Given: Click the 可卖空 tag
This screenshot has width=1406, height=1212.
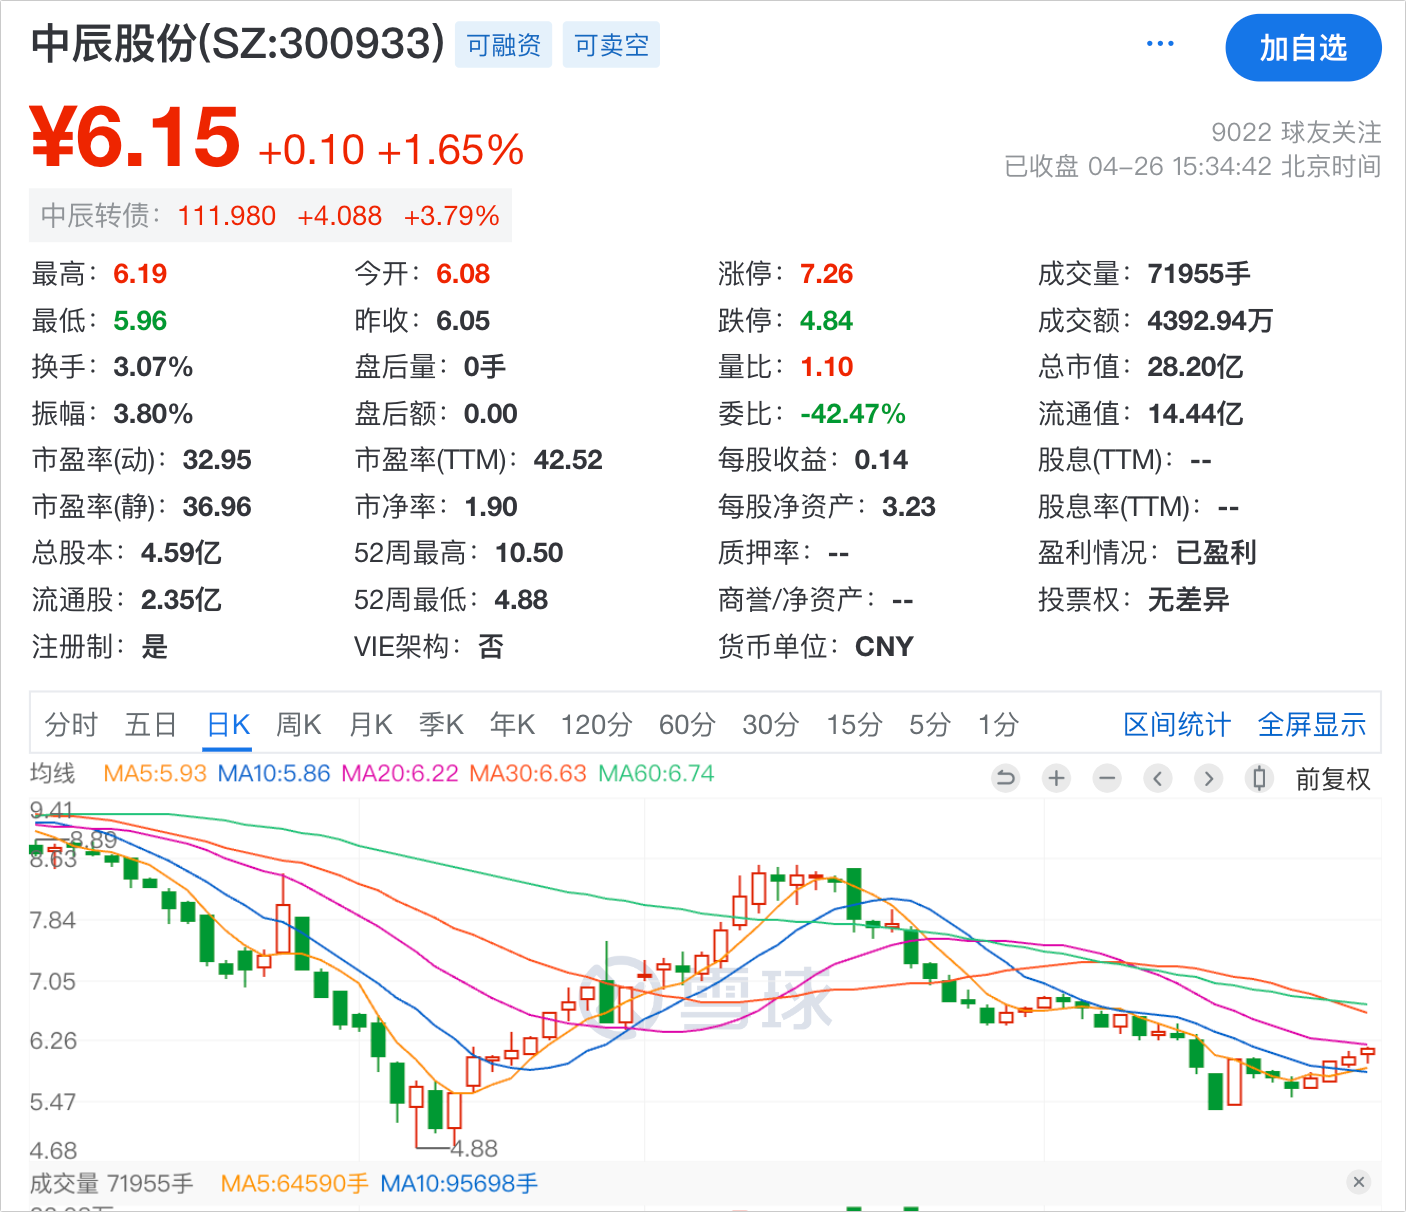Looking at the screenshot, I should pos(611,46).
